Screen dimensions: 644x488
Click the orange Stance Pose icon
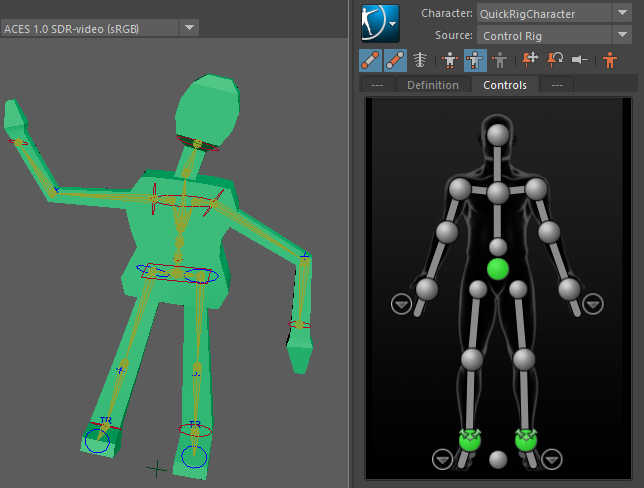[610, 60]
